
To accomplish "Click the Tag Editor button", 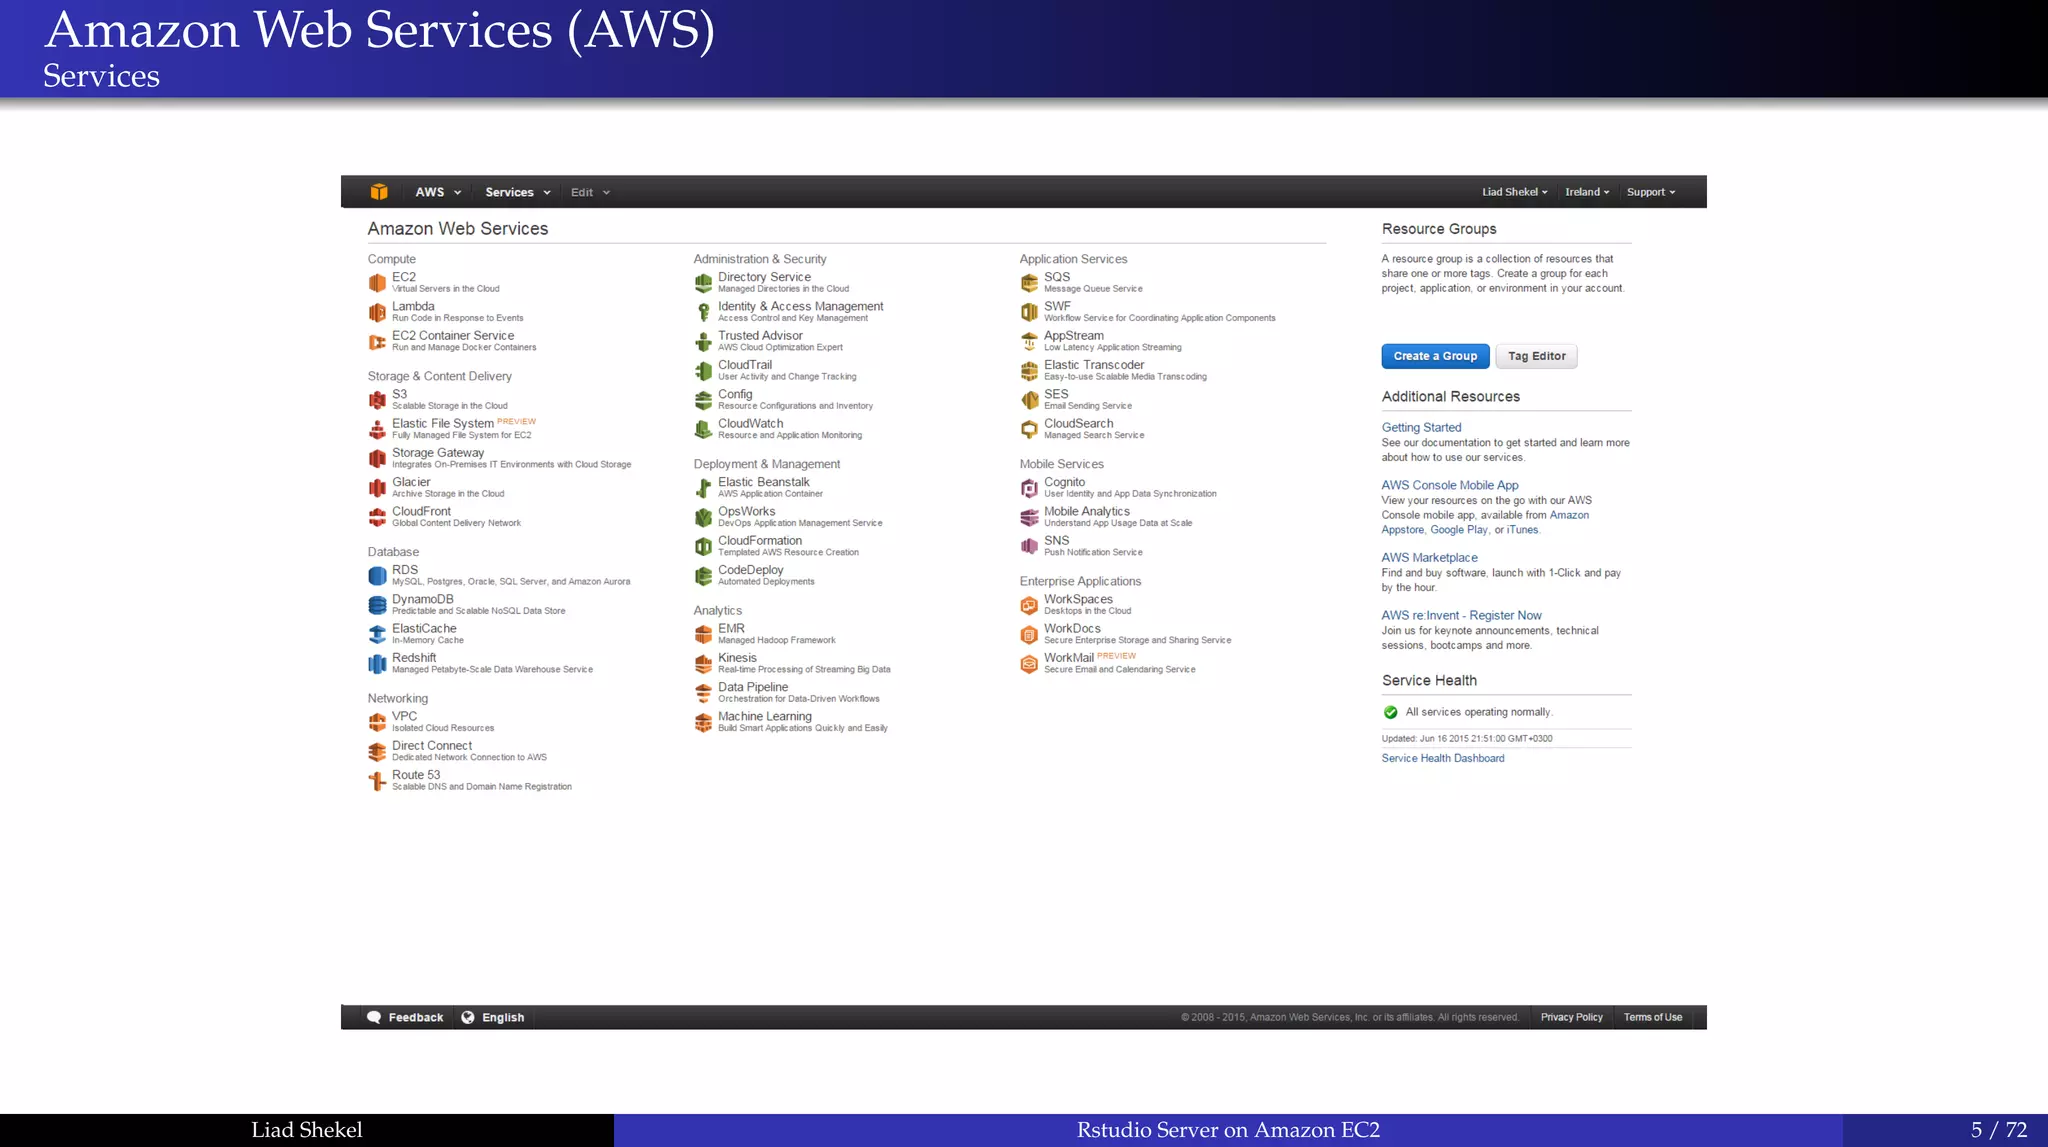I will click(1536, 356).
